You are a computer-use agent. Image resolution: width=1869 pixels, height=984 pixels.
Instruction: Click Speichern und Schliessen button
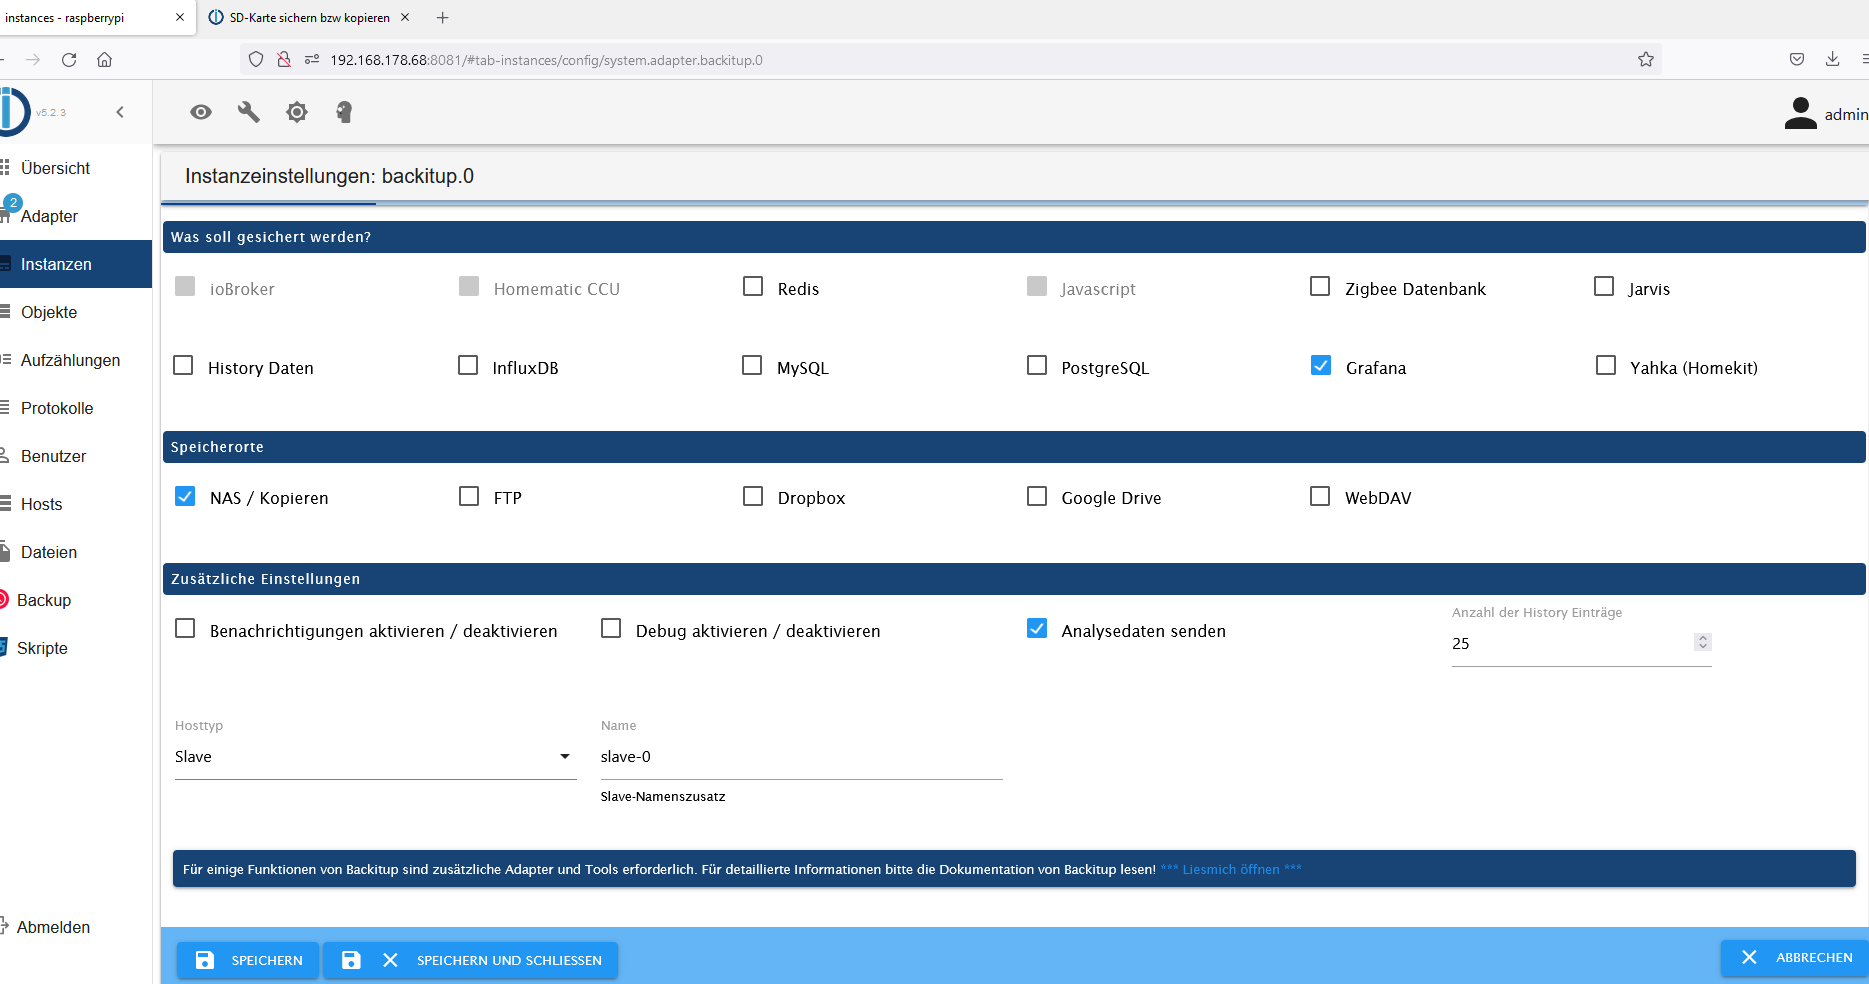(470, 960)
